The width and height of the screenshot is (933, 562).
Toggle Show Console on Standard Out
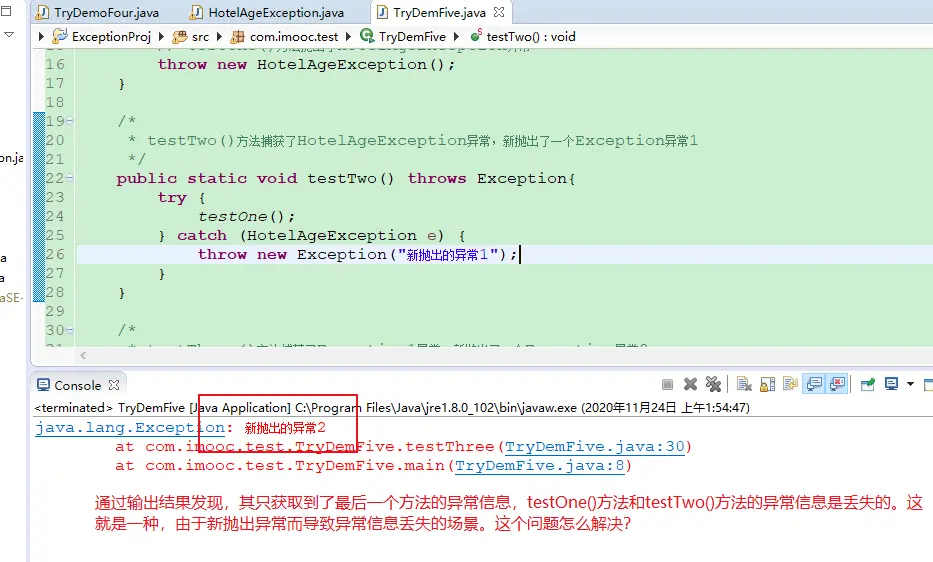pos(813,385)
